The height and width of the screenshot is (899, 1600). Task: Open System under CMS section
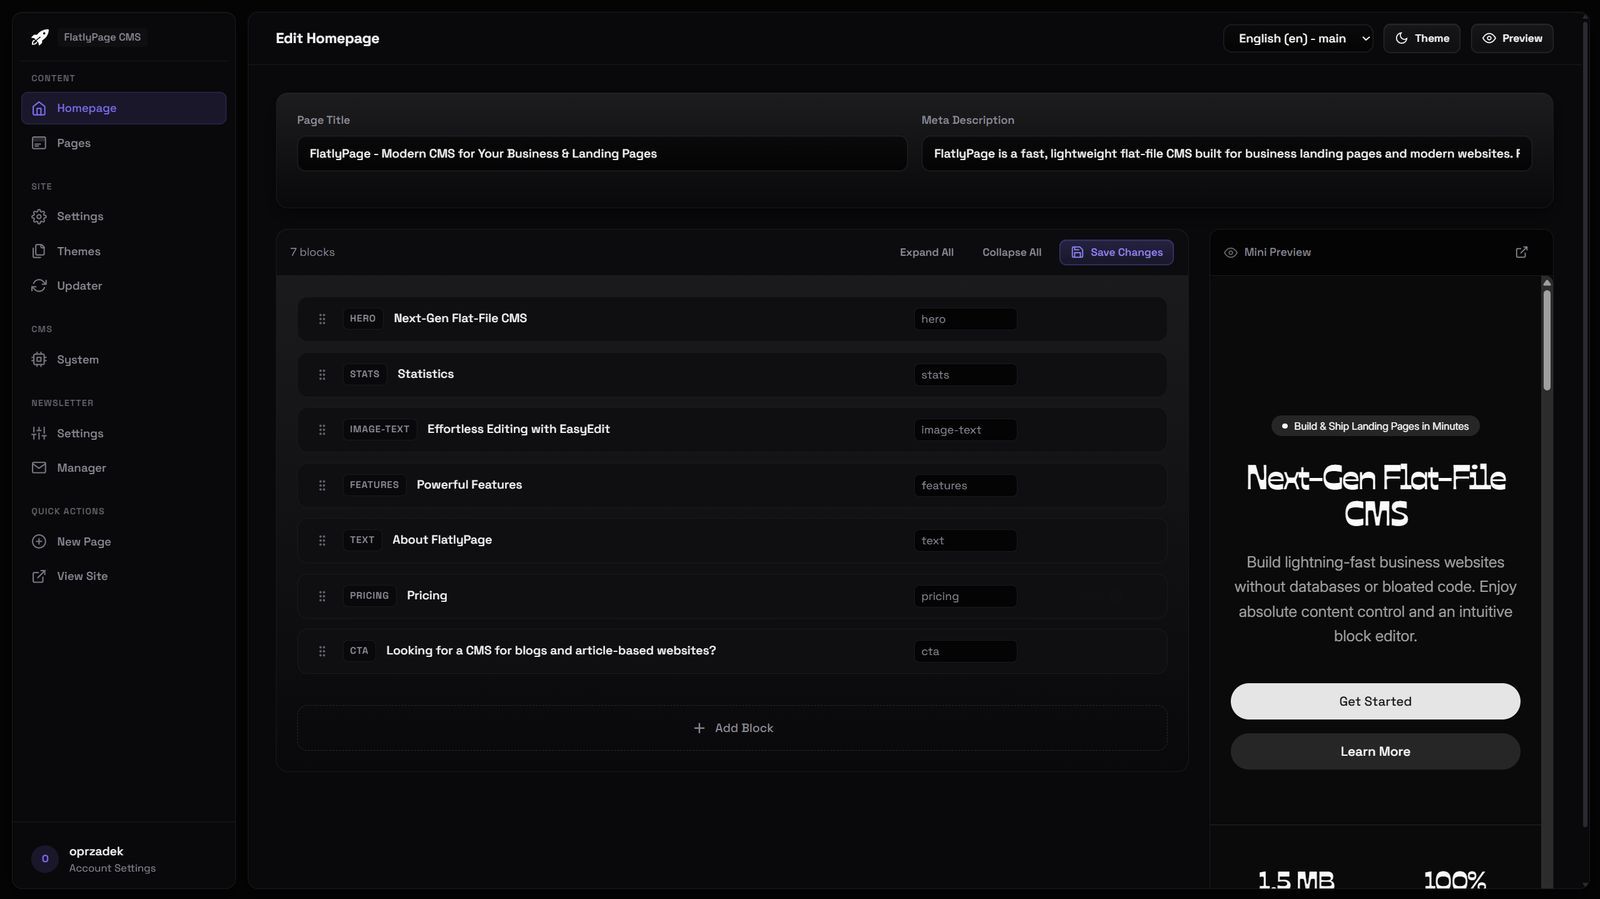tap(124, 360)
